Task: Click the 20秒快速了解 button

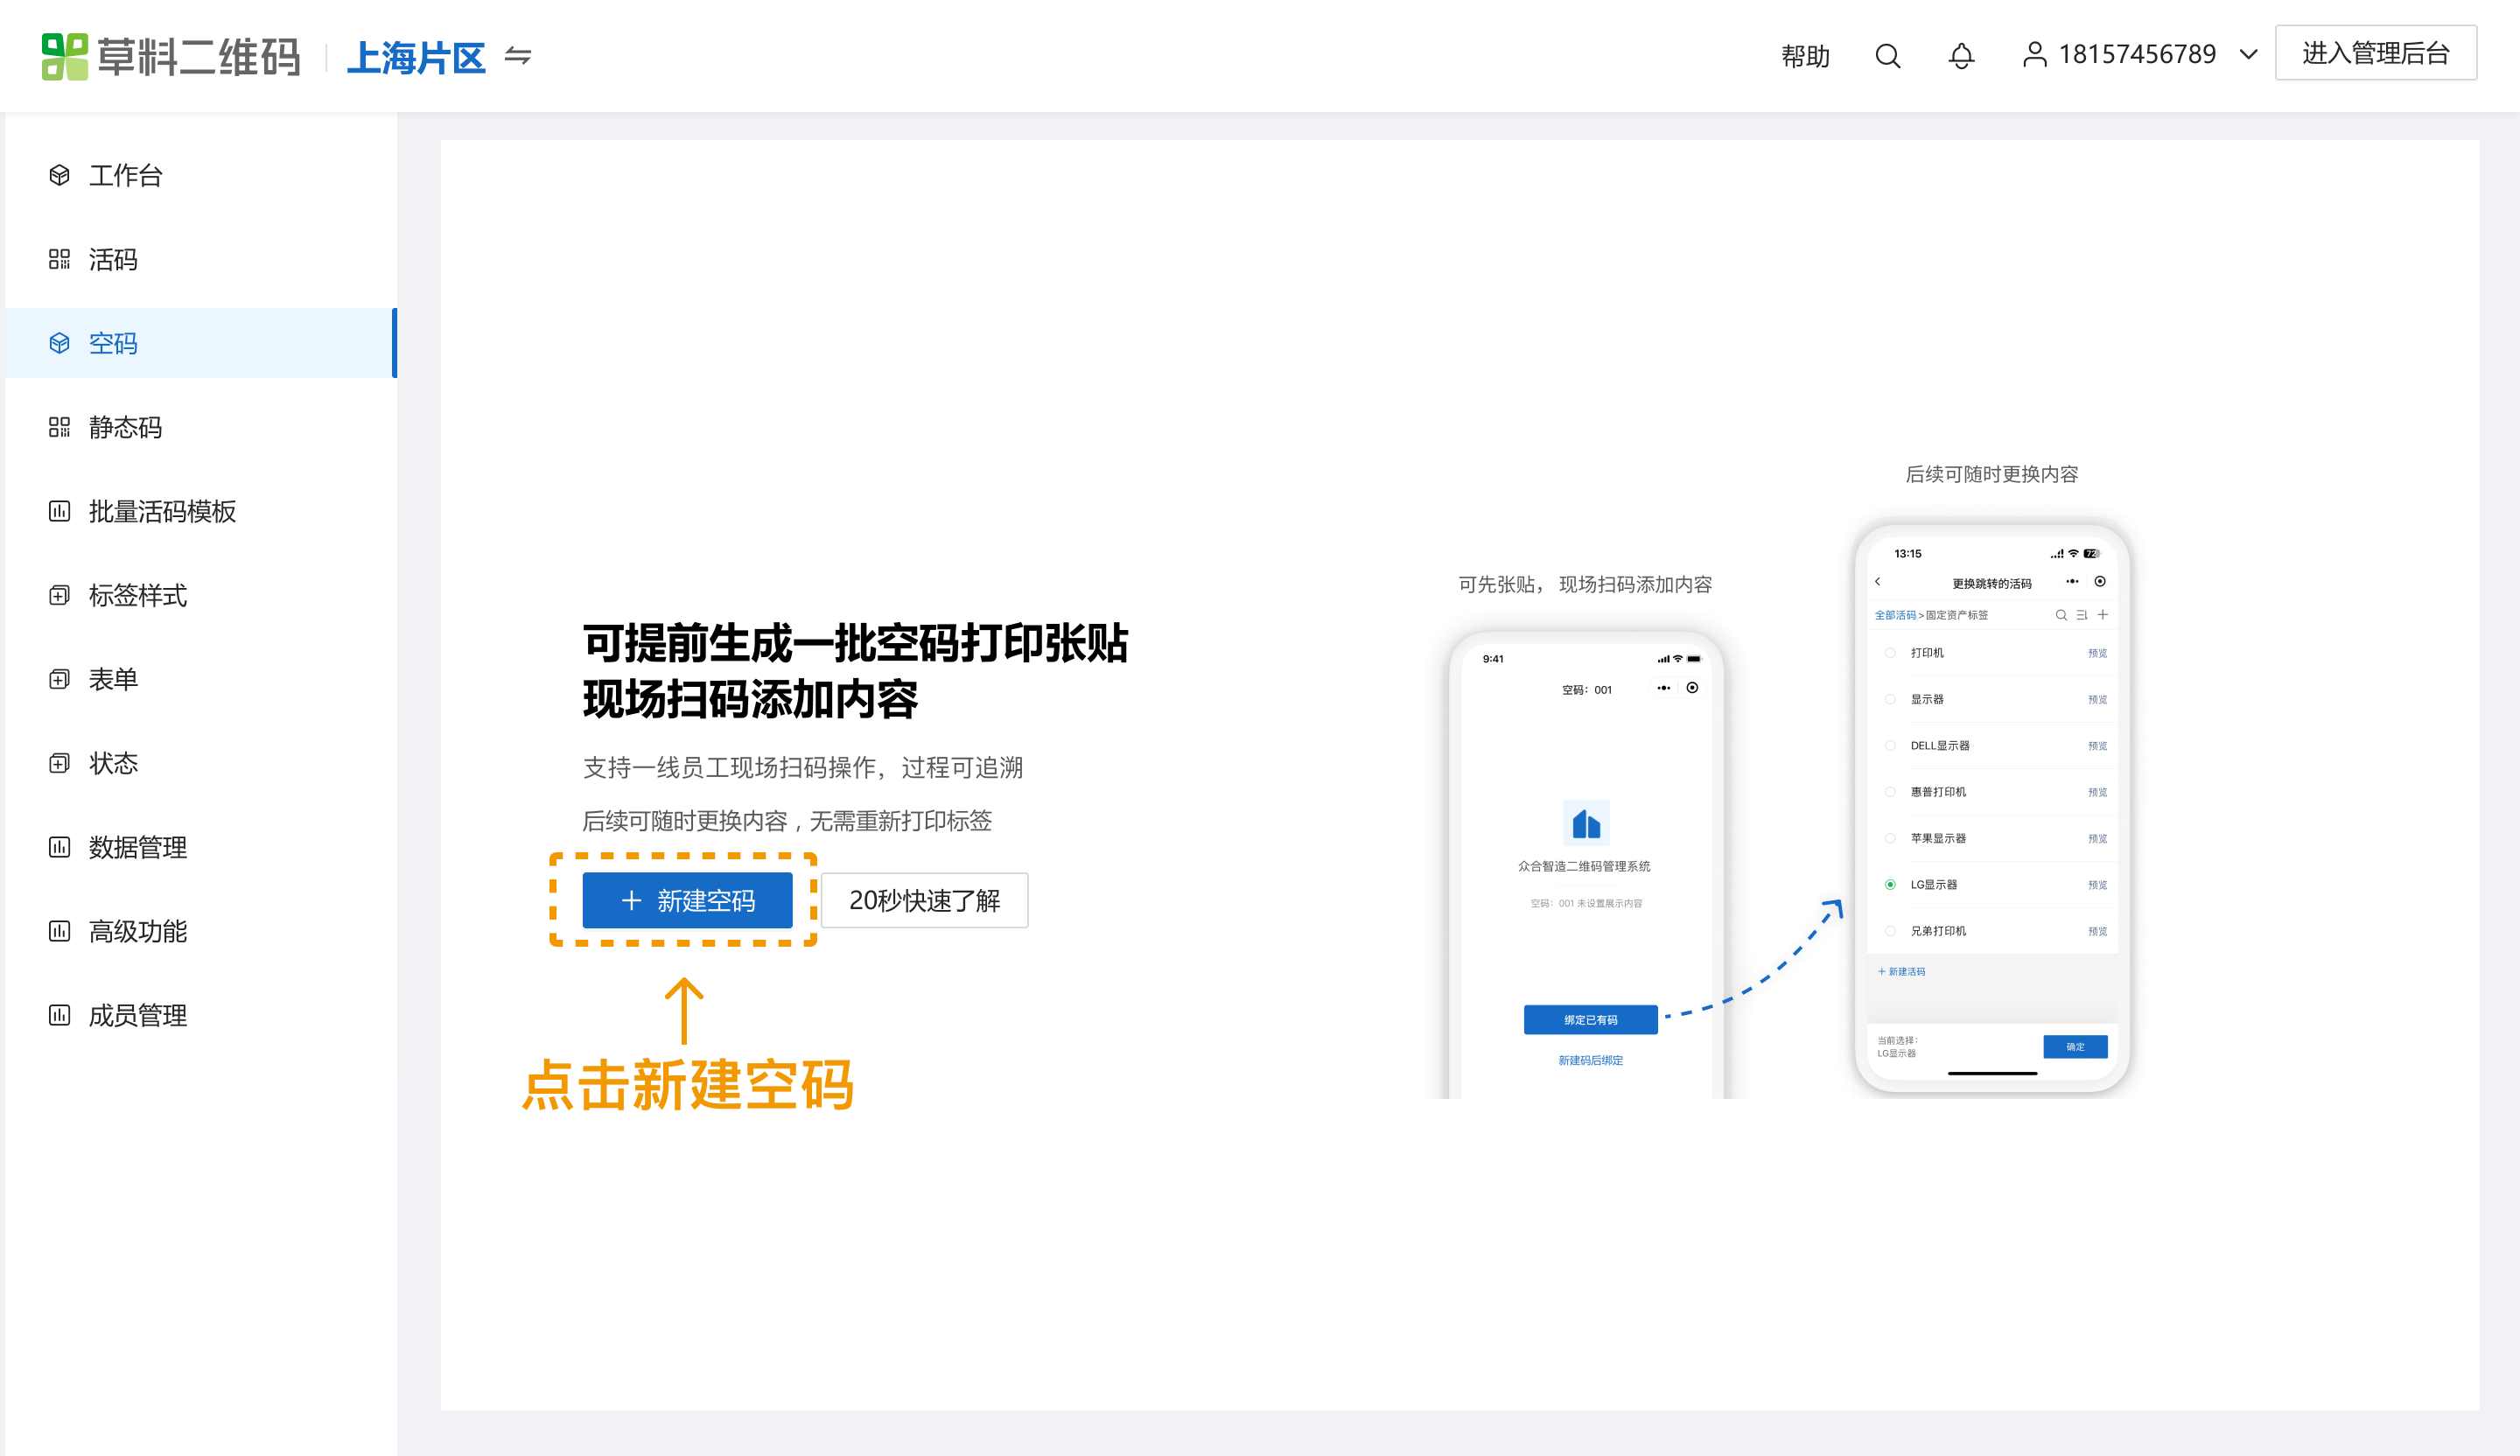Action: tap(924, 900)
